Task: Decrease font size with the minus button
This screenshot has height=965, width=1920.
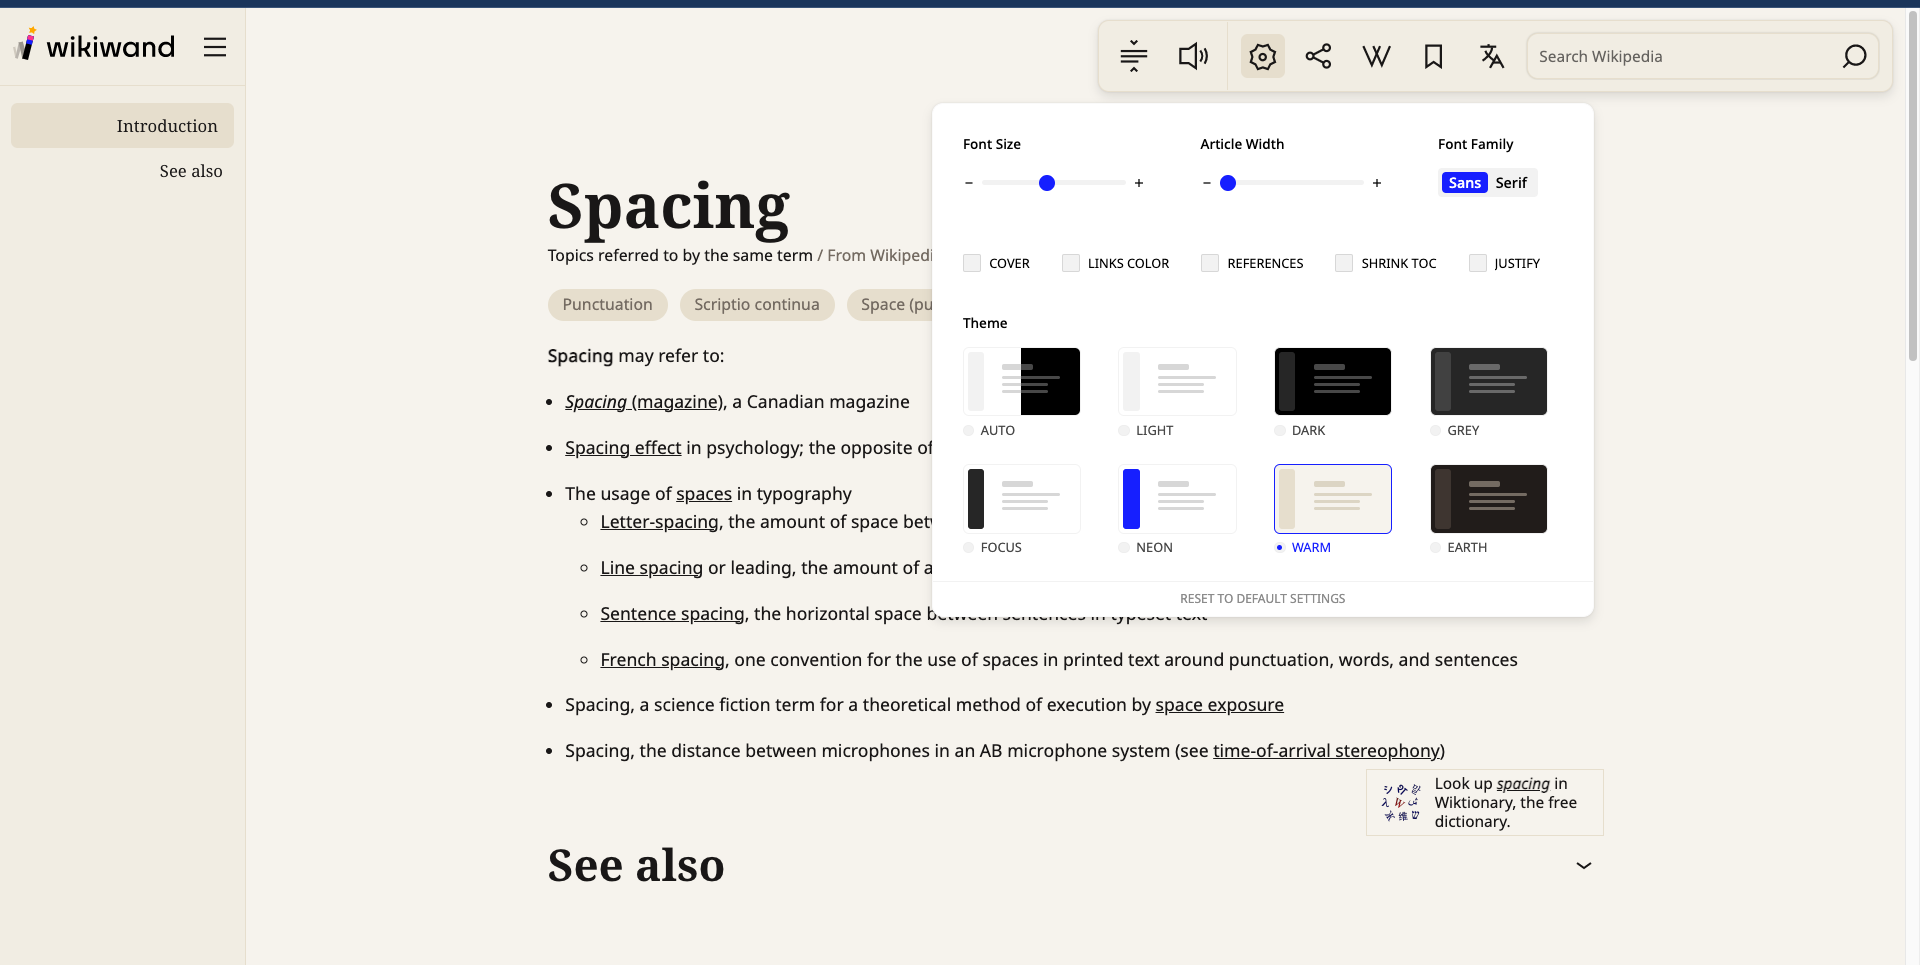Action: pos(968,183)
